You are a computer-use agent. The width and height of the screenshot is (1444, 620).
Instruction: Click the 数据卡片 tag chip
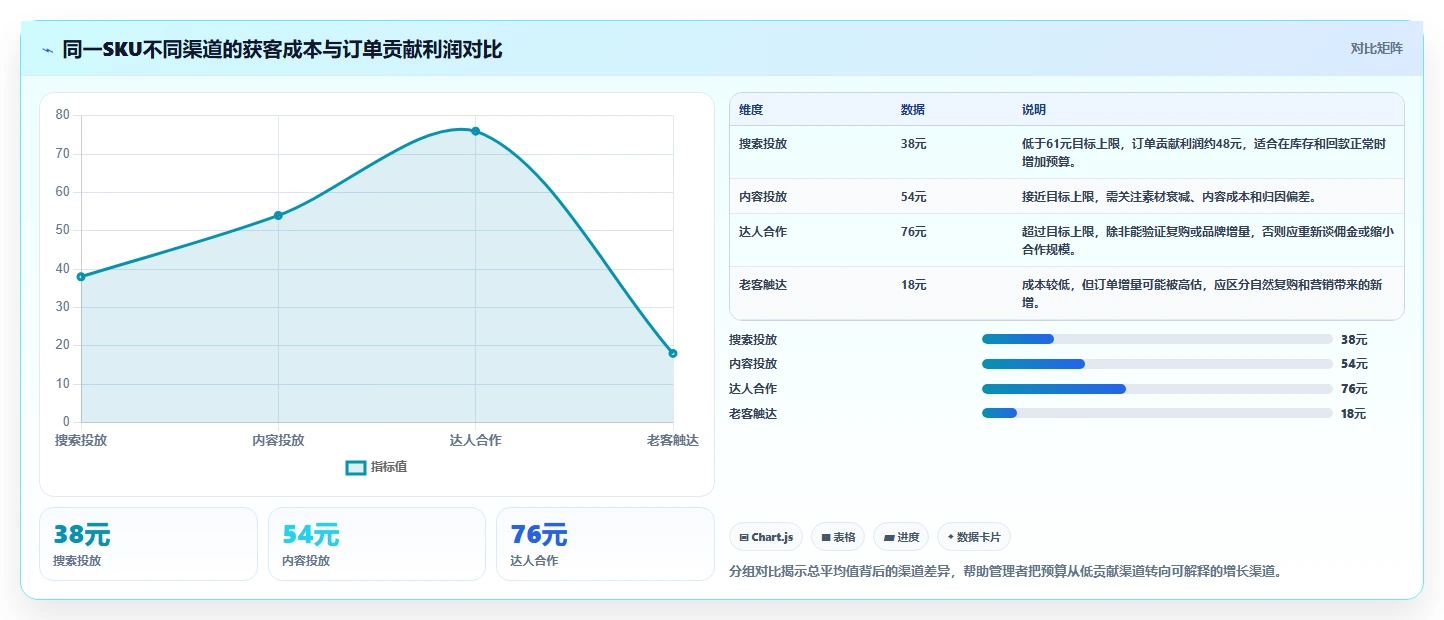pyautogui.click(x=975, y=537)
